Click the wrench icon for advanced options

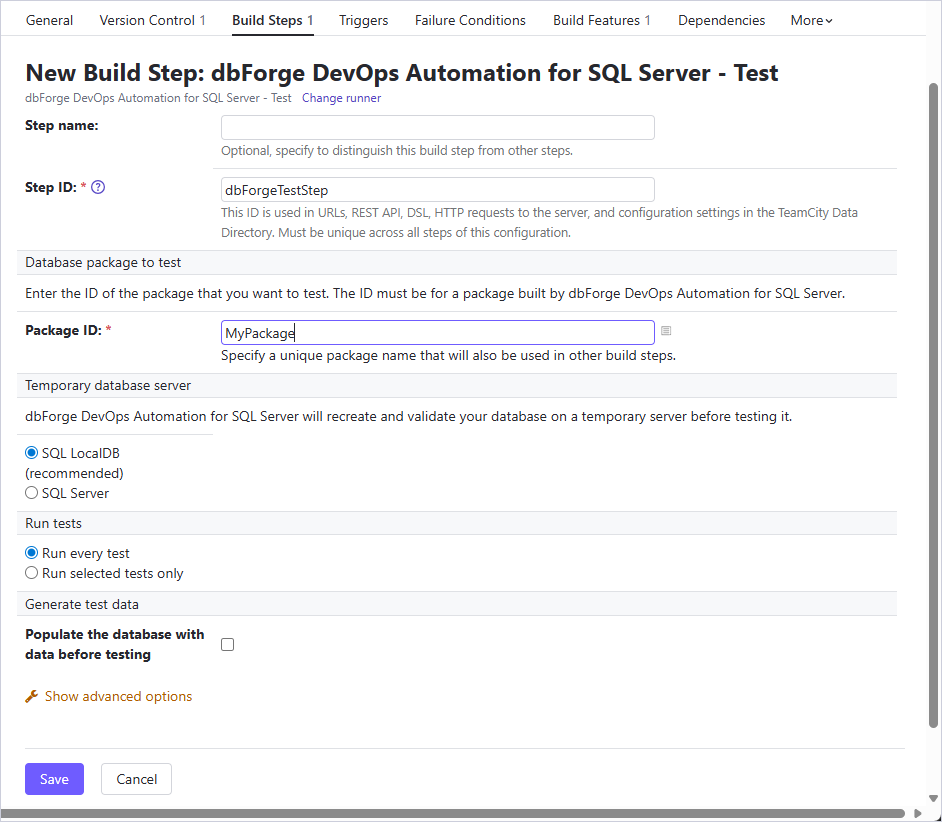tap(32, 696)
